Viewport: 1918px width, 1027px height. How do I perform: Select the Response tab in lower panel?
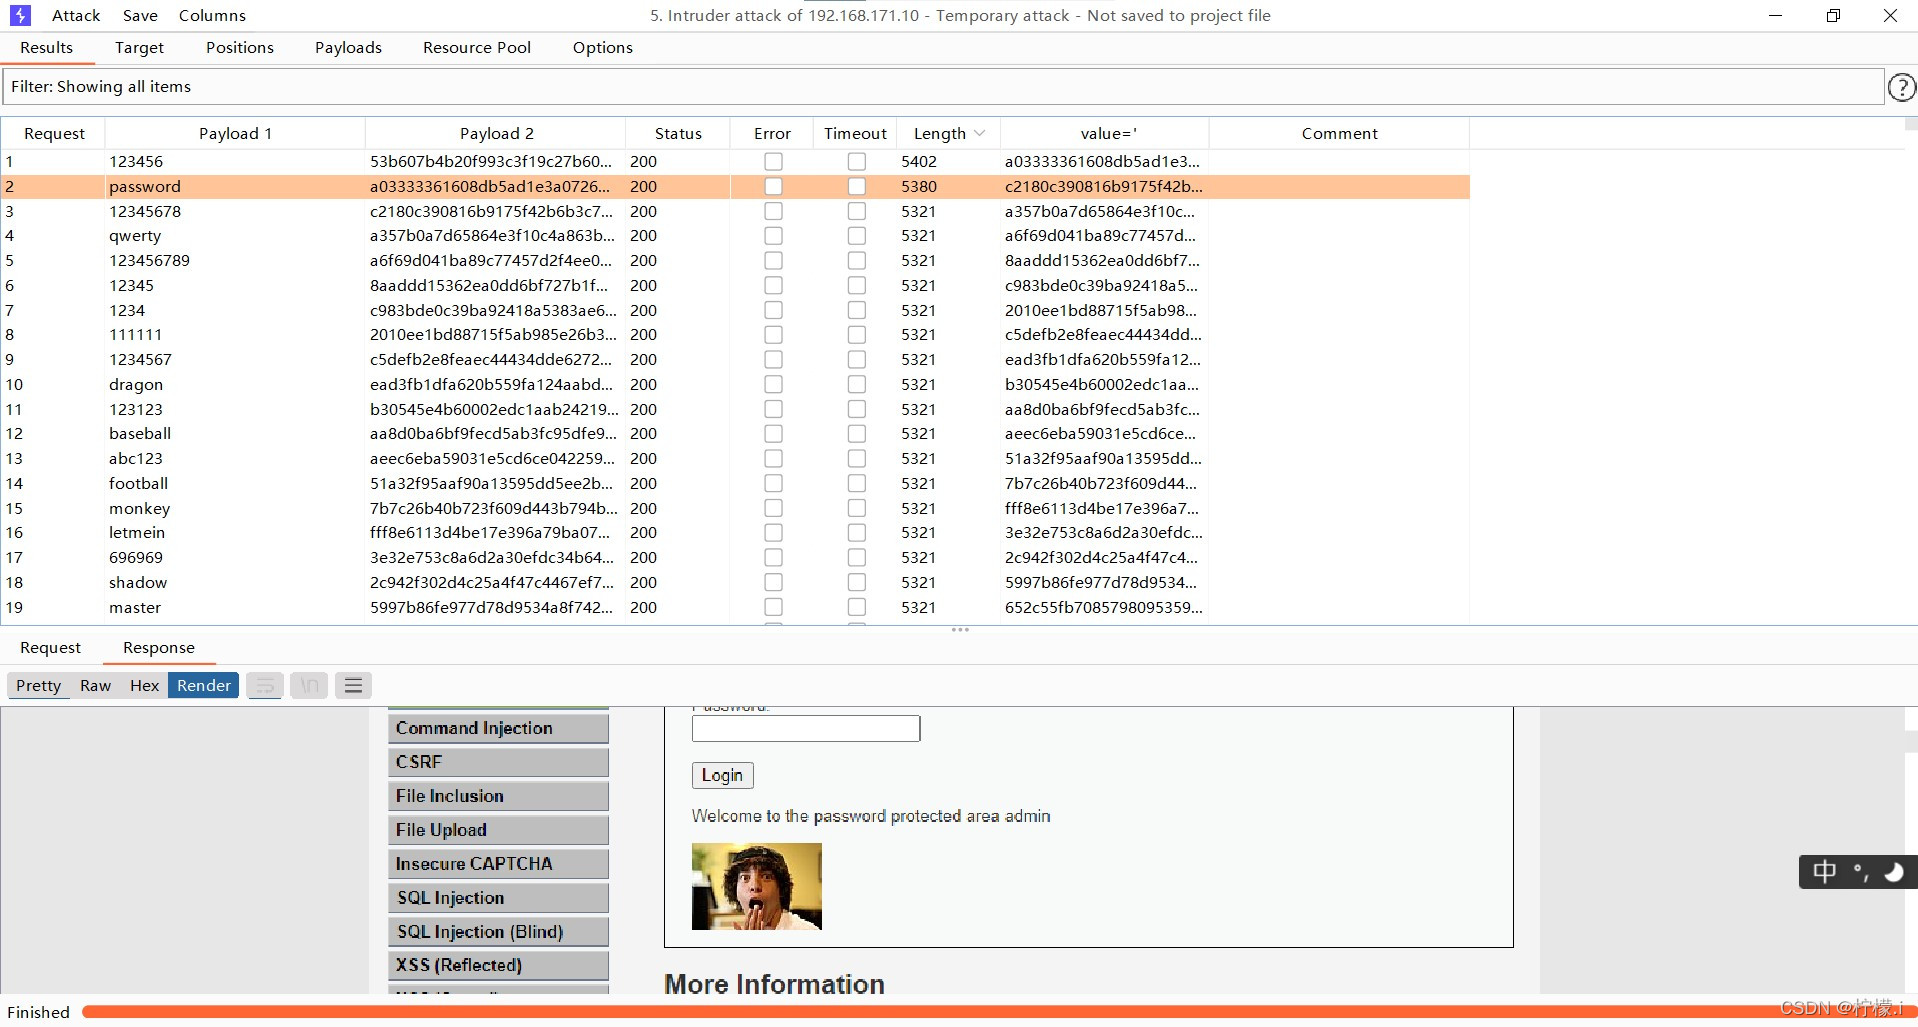(x=159, y=647)
